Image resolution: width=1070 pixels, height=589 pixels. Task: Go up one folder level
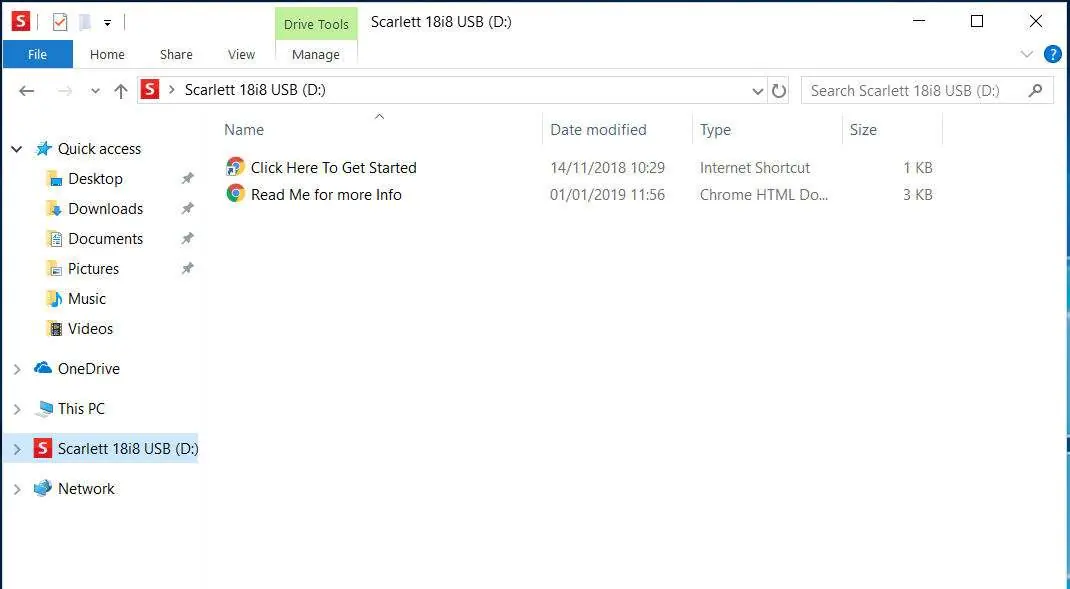point(121,91)
